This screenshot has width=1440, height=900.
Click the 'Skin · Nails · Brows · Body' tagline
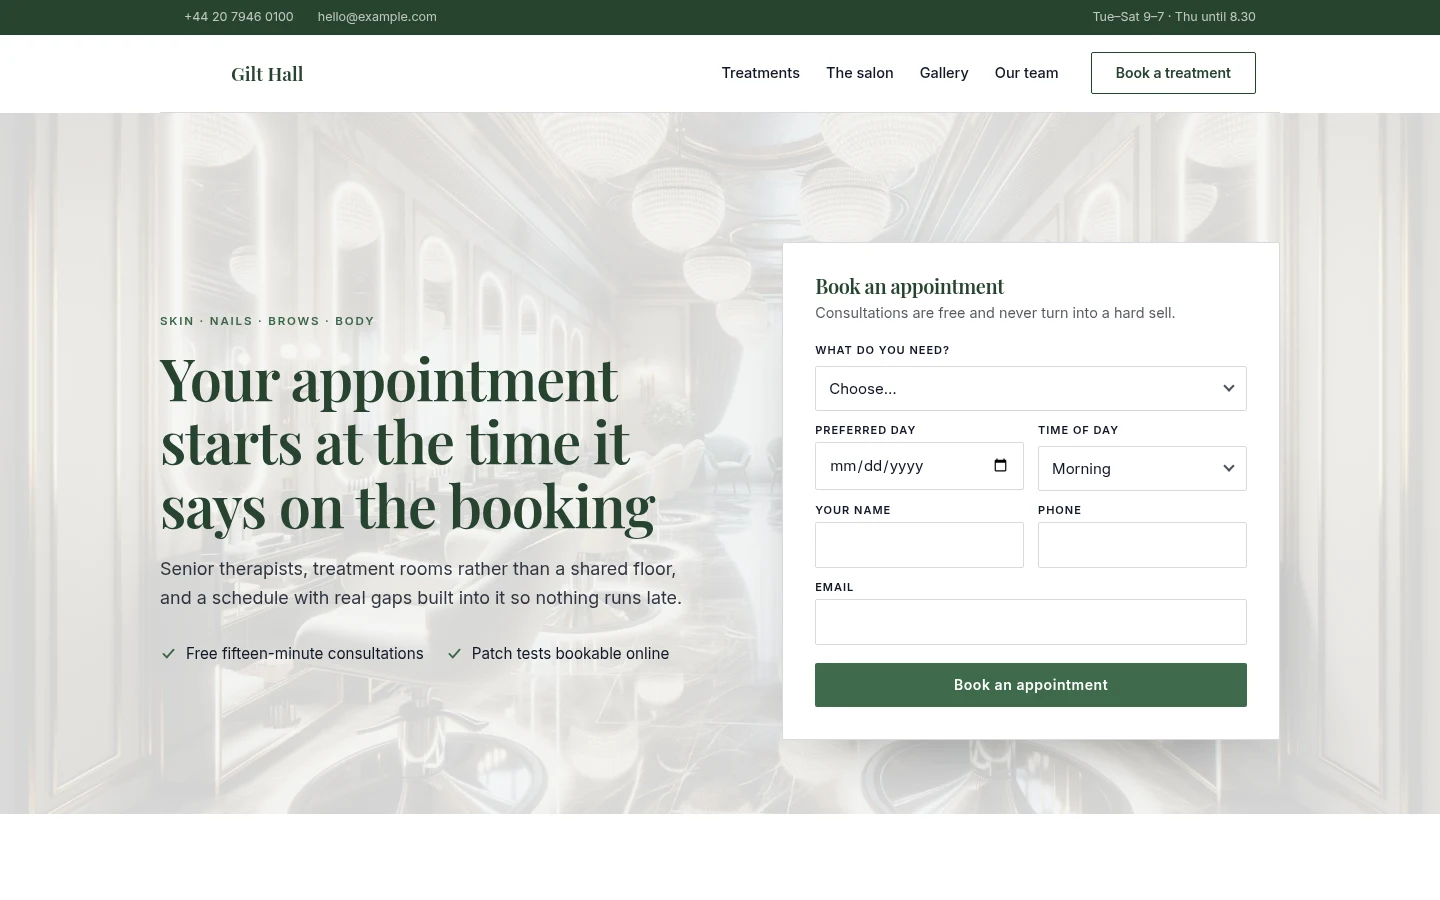267,321
